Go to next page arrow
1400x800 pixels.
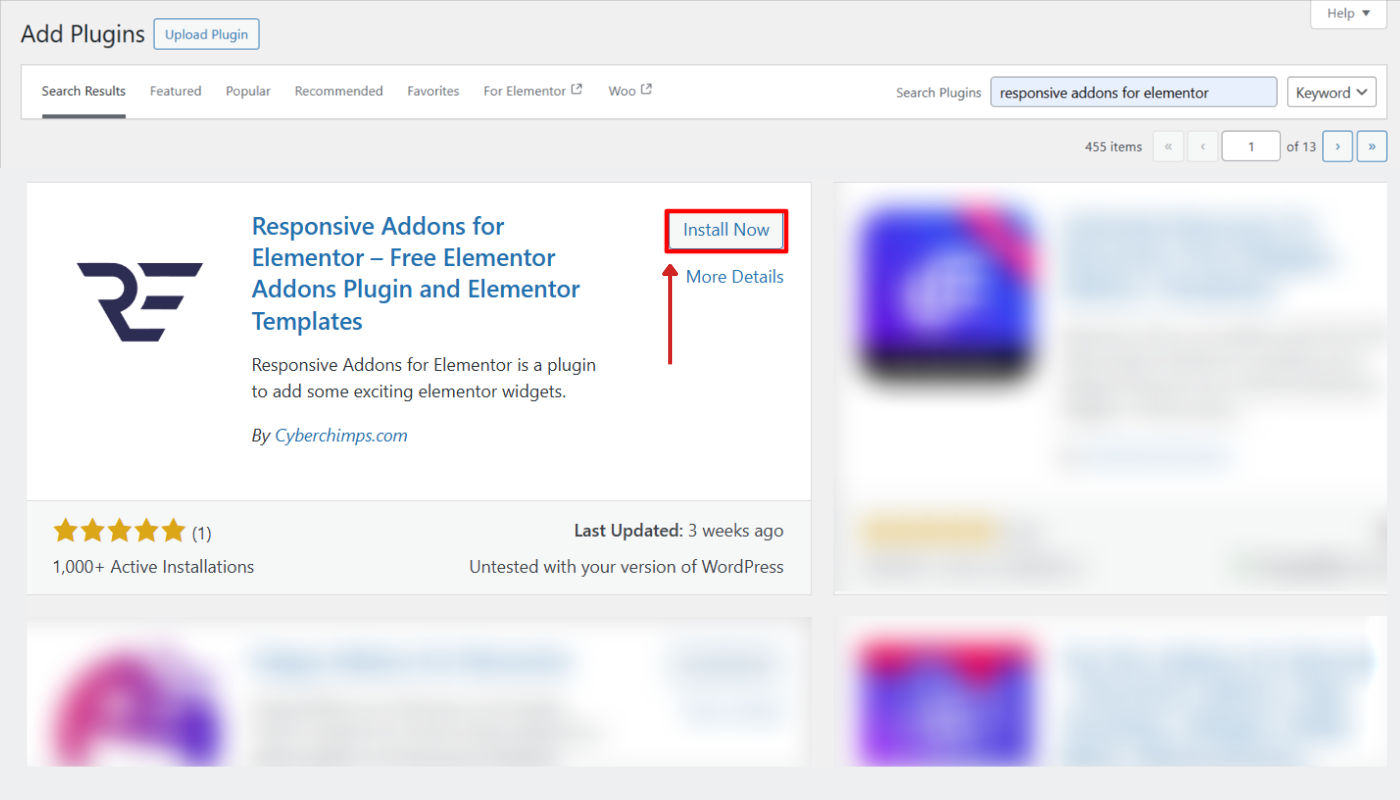pos(1337,146)
